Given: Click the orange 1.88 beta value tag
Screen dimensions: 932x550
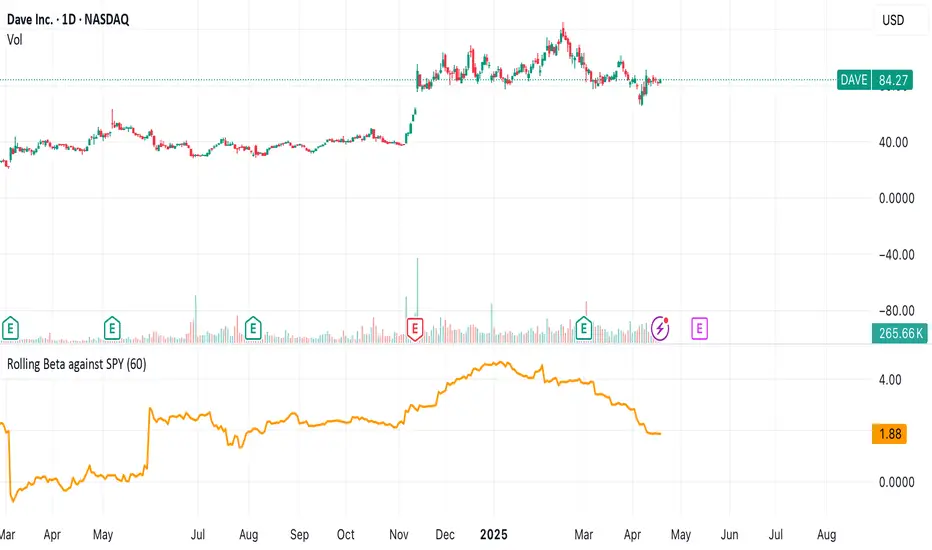Looking at the screenshot, I should [889, 434].
